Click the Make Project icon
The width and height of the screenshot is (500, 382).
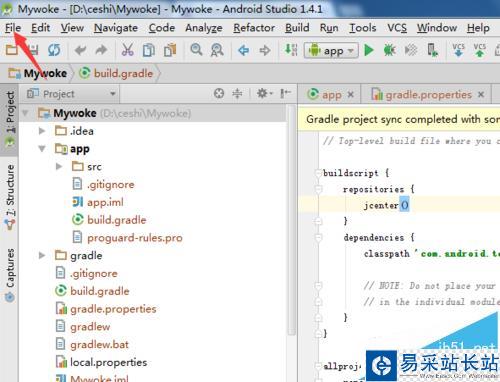tap(291, 50)
